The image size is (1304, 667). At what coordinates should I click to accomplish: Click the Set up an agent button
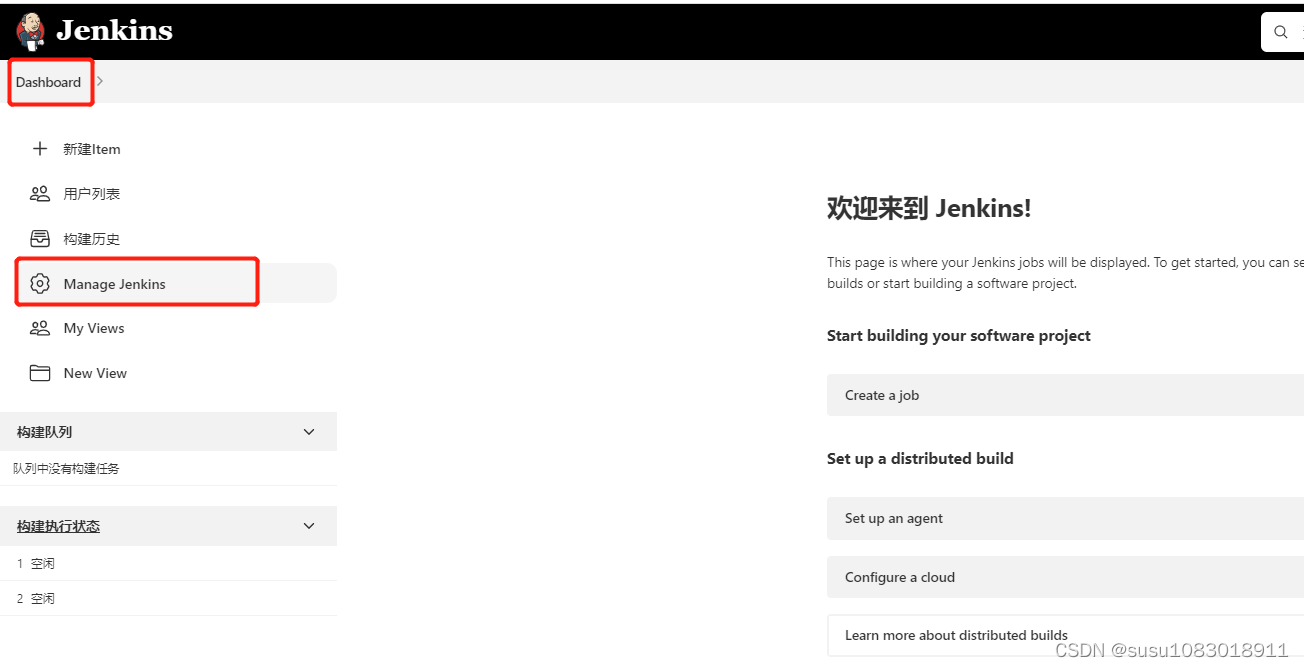click(x=1065, y=518)
